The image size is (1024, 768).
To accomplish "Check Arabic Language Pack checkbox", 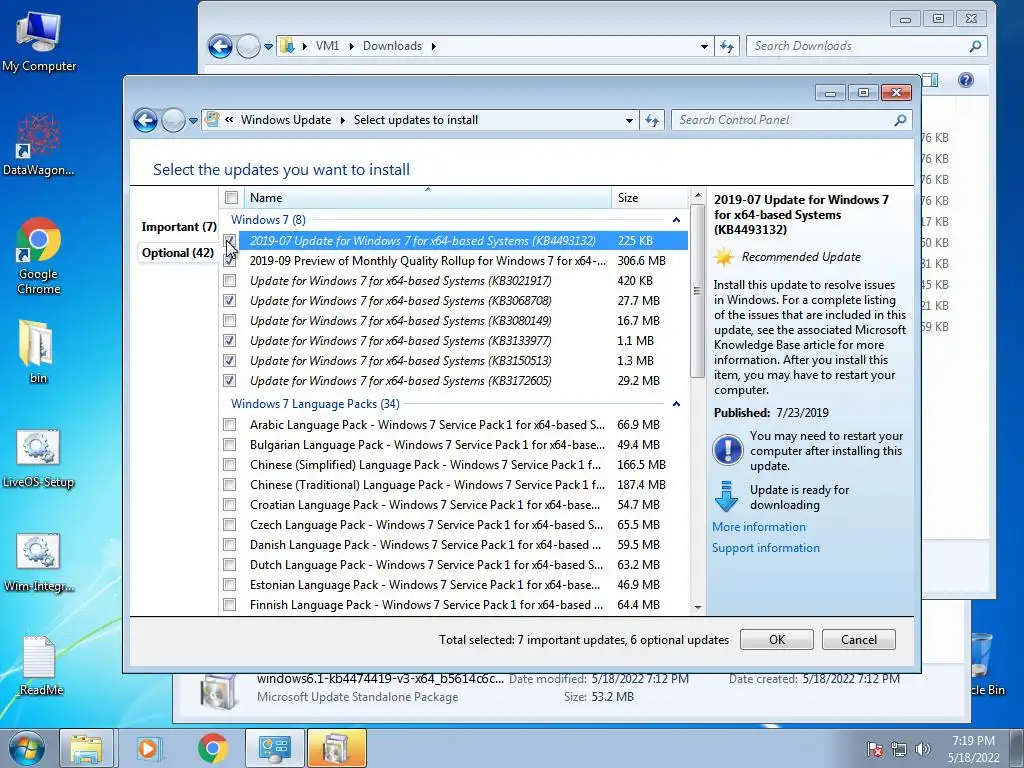I will 229,424.
